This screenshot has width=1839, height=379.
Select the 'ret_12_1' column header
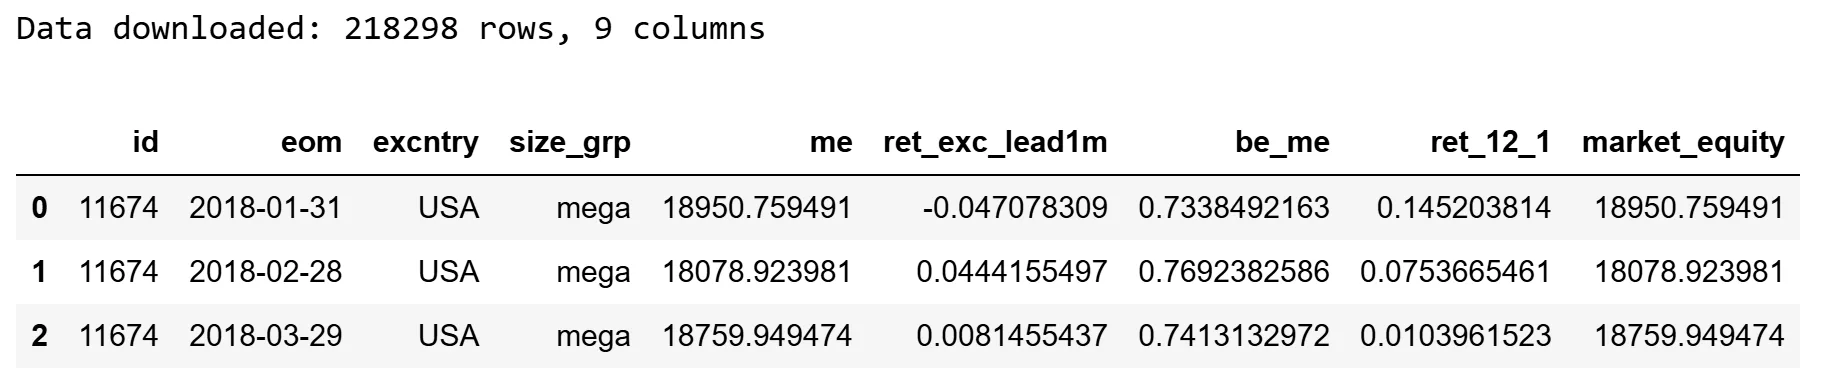point(1490,142)
